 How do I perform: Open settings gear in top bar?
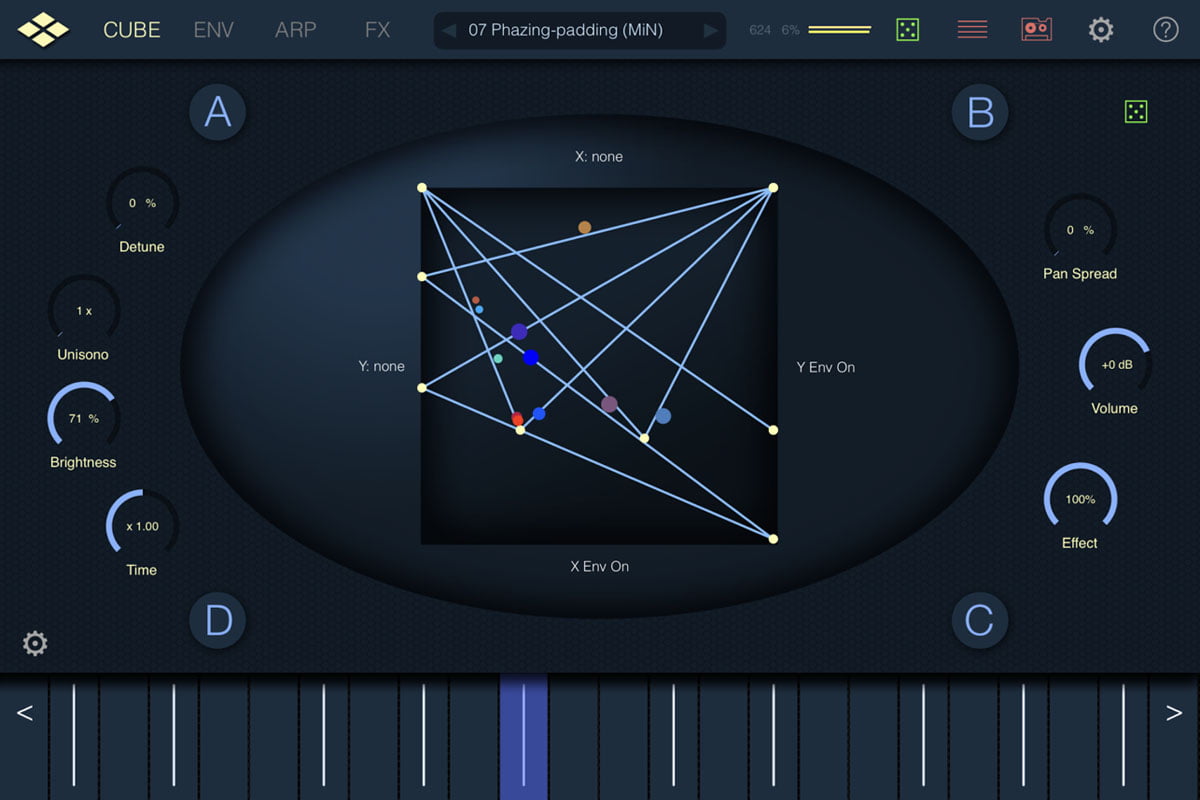[x=1101, y=29]
